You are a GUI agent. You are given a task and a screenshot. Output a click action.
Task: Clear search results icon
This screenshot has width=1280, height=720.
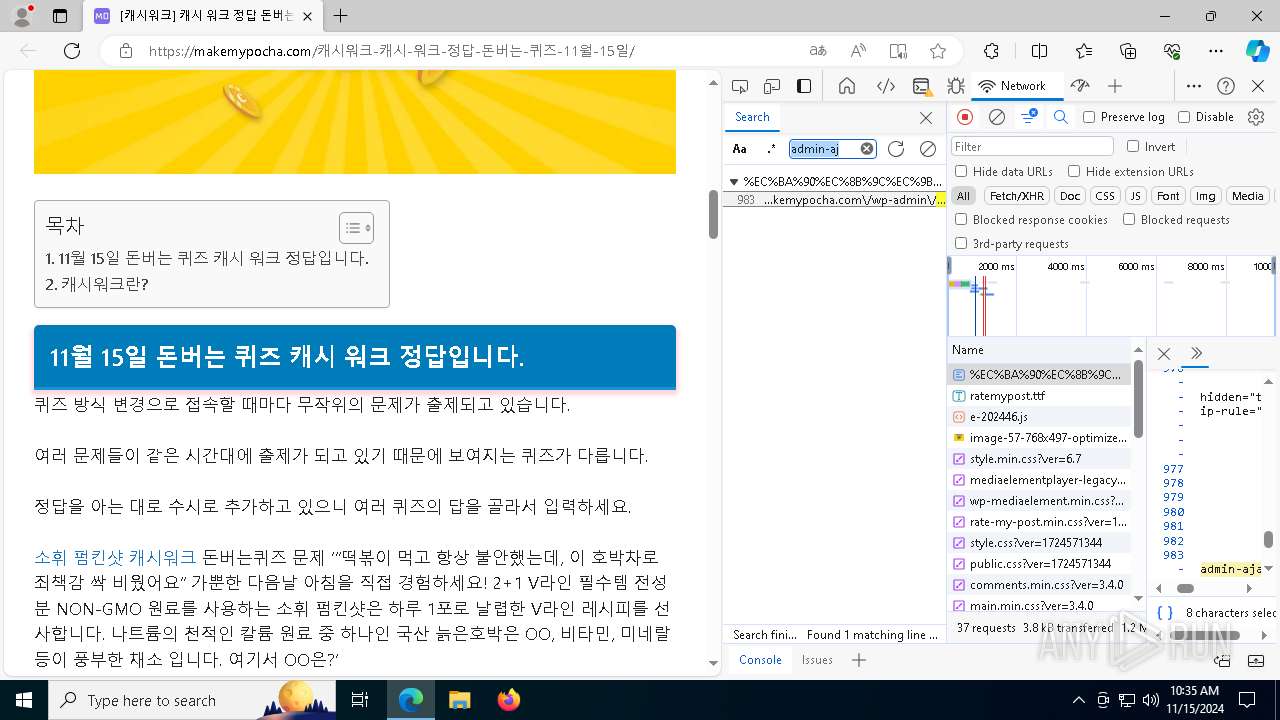928,149
